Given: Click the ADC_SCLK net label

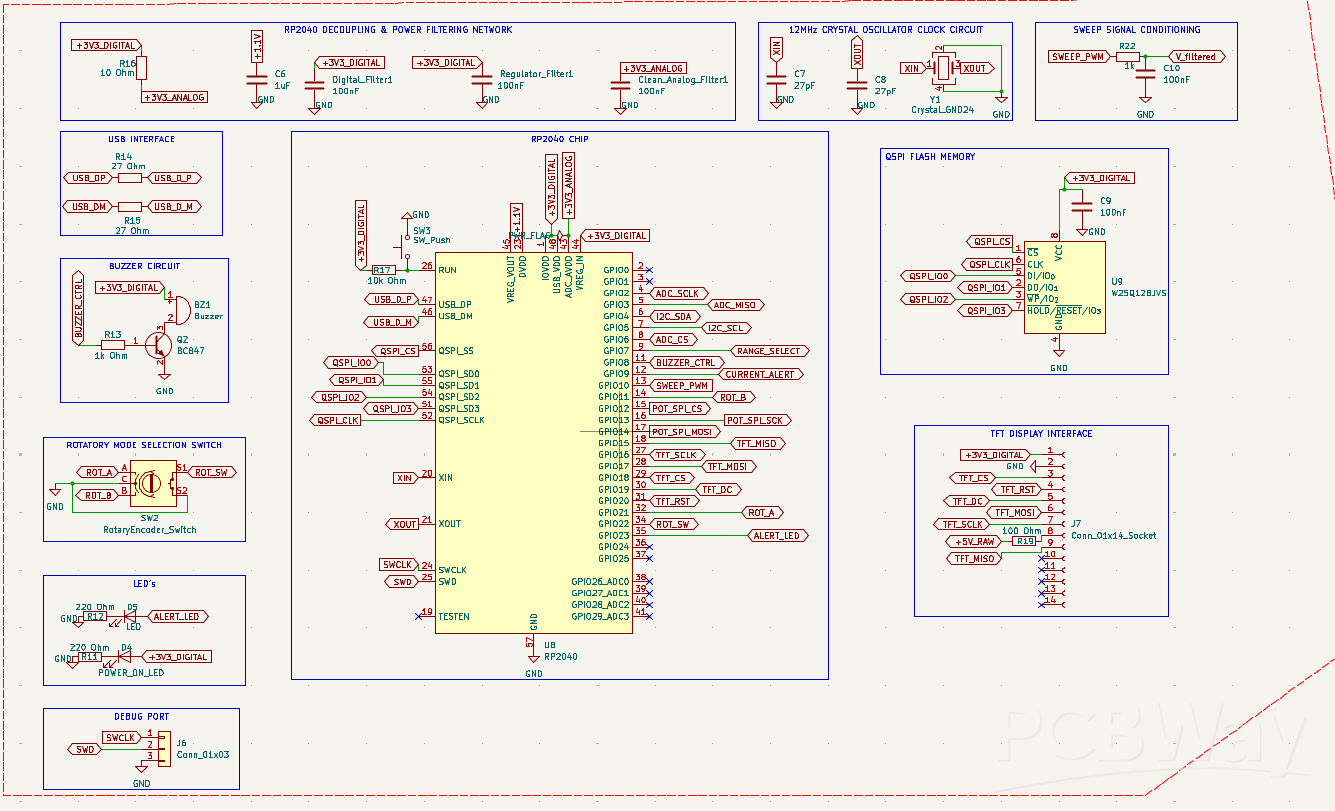Looking at the screenshot, I should tap(680, 294).
